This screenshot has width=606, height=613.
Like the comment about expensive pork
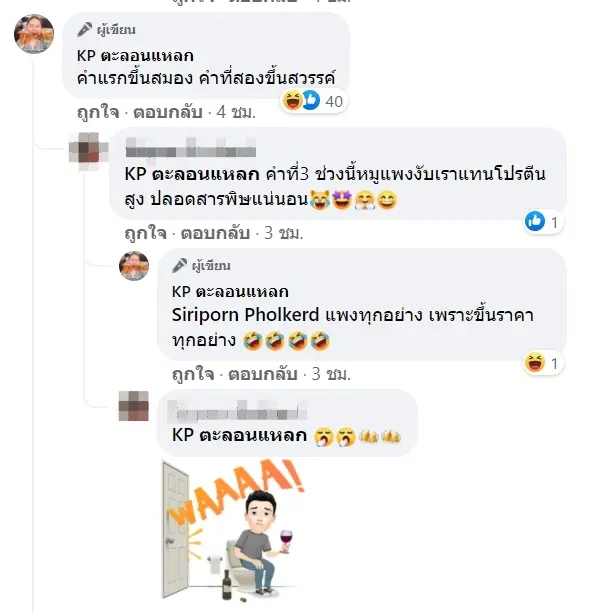click(145, 233)
